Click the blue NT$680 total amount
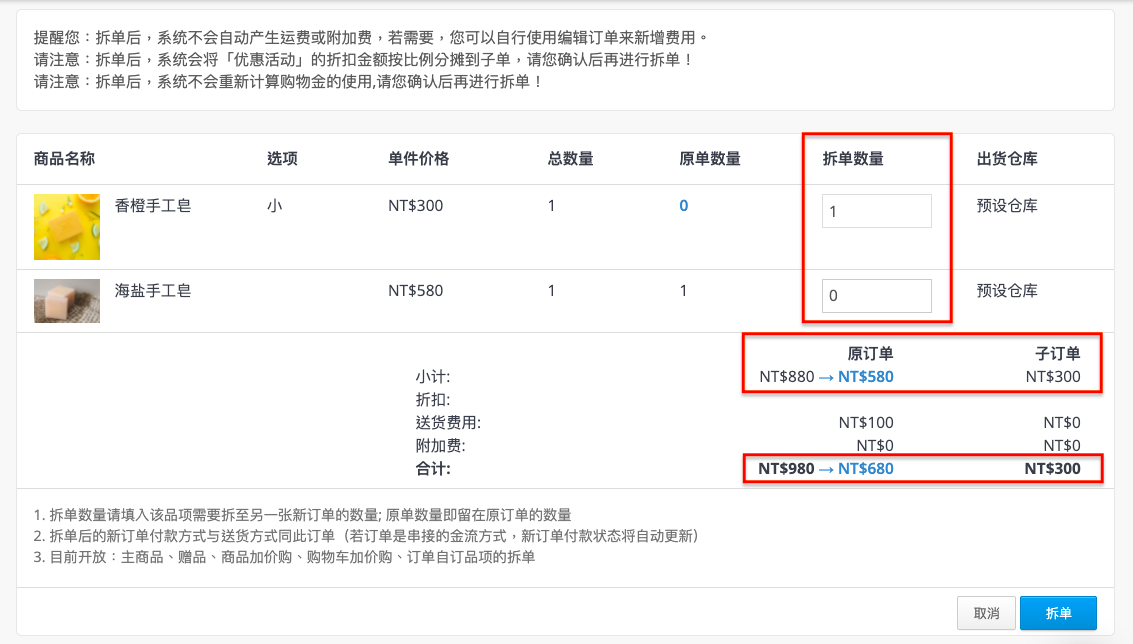Viewport: 1133px width, 644px height. tap(866, 468)
